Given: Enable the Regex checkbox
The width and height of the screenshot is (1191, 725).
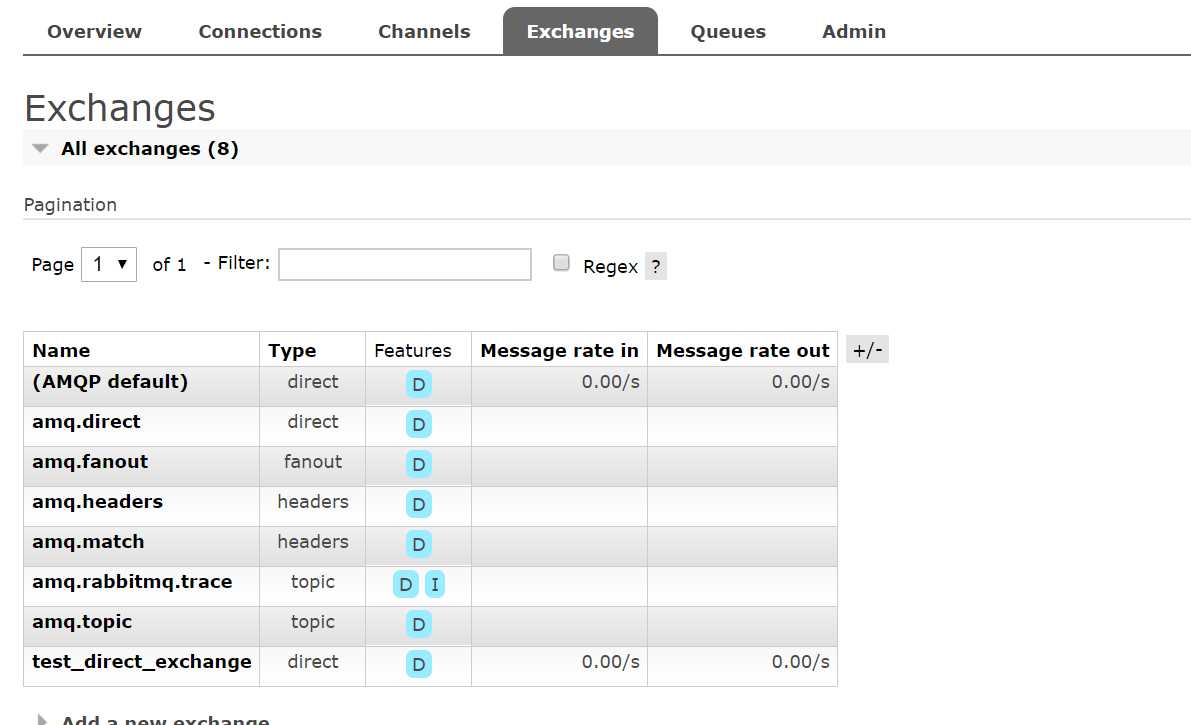Looking at the screenshot, I should pyautogui.click(x=561, y=263).
